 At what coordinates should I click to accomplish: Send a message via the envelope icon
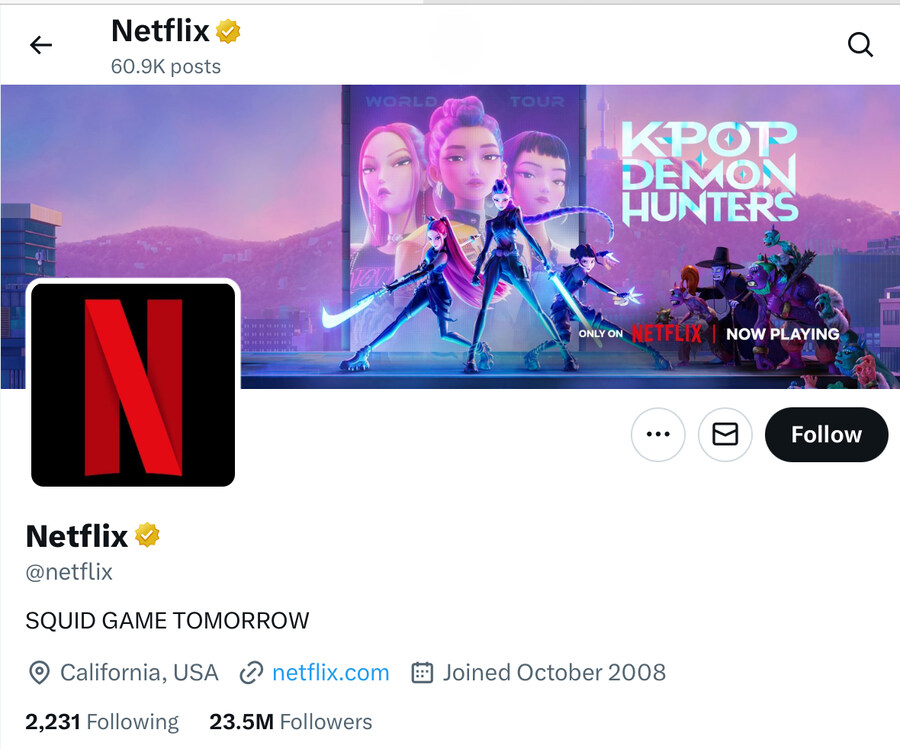(725, 434)
